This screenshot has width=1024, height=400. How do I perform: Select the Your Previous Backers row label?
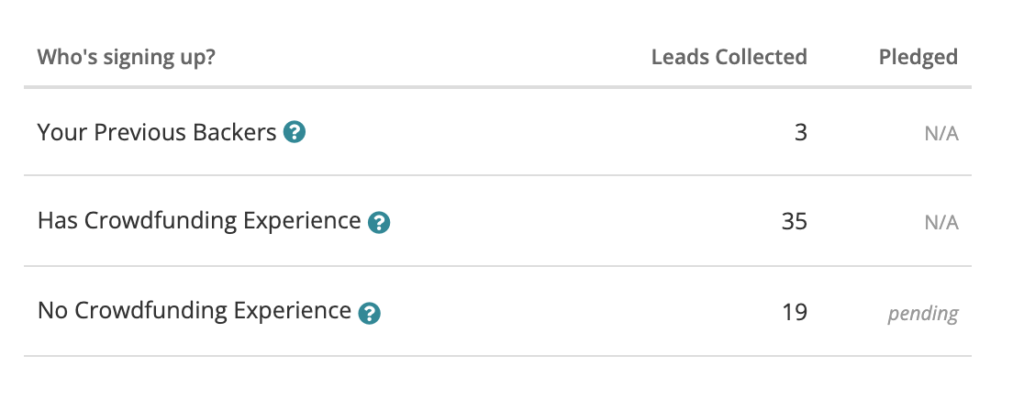[157, 133]
